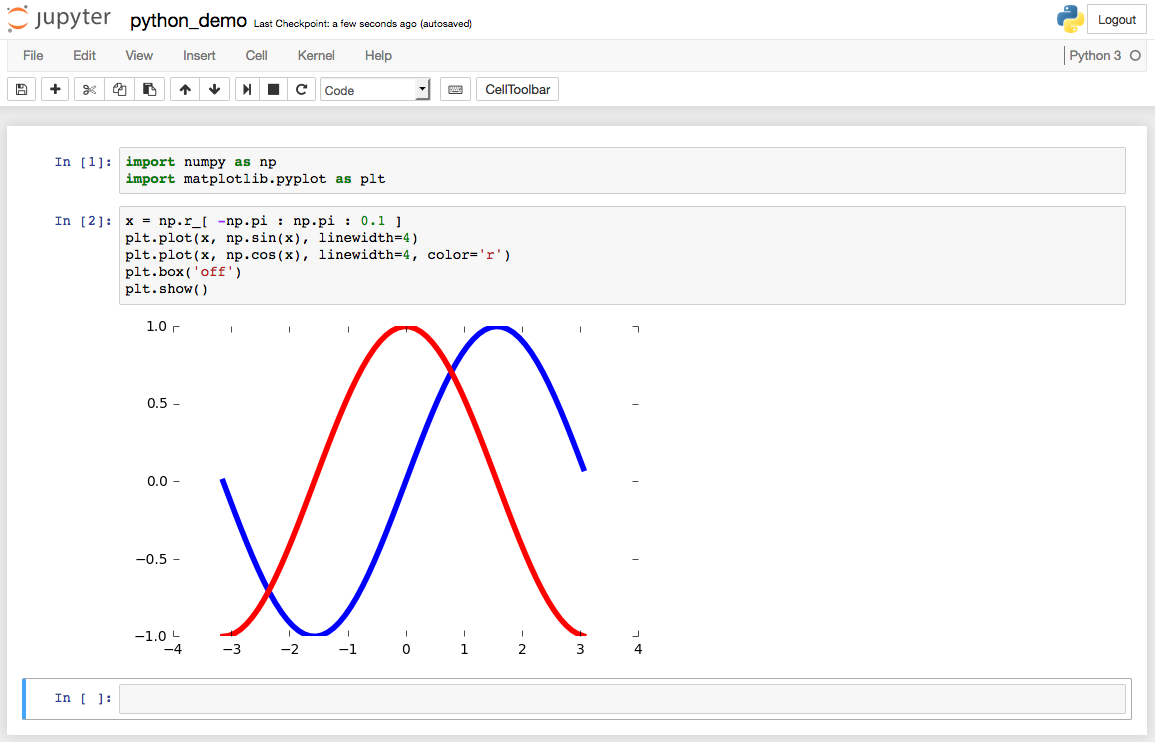Click the Jupyter logo

59,20
